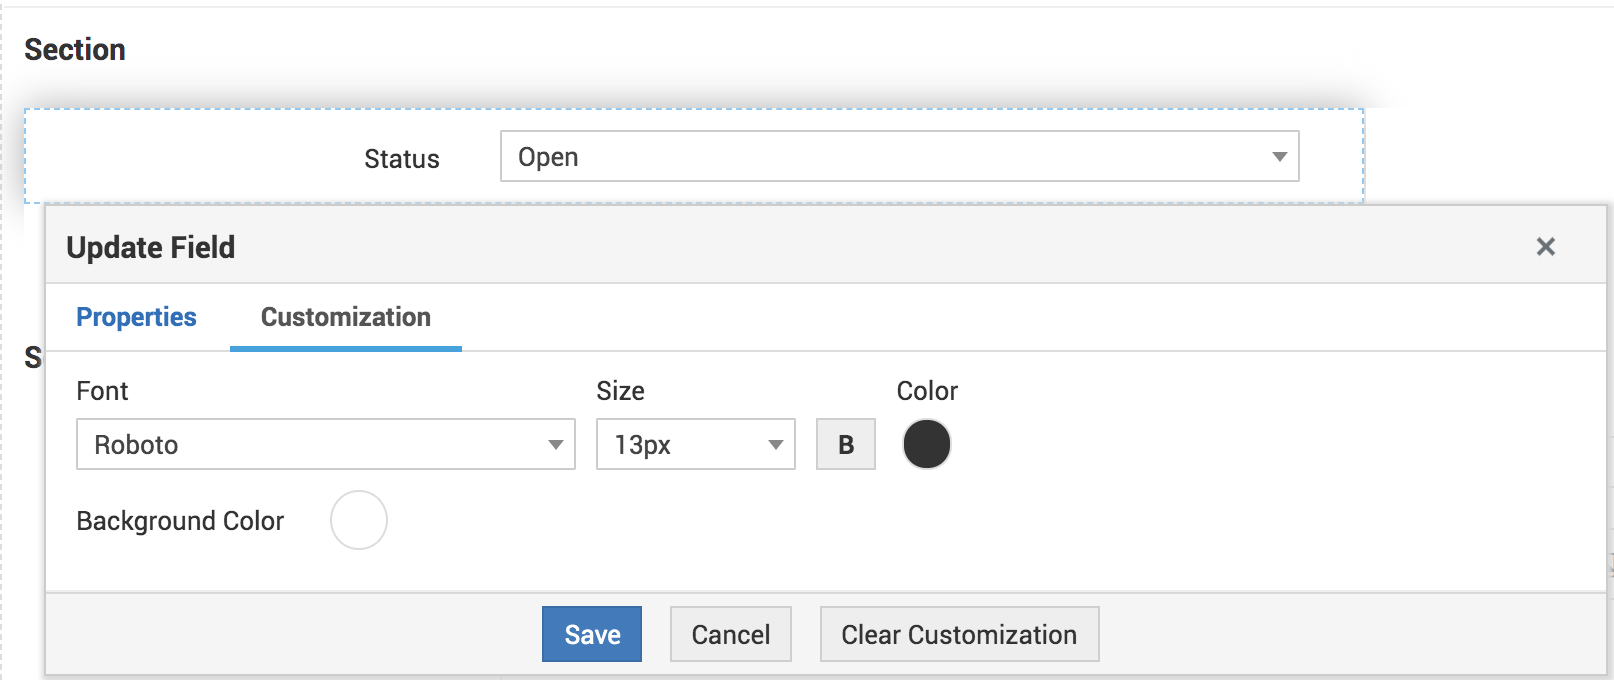Click the Status dropdown arrow icon
1614x680 pixels.
pos(1279,157)
